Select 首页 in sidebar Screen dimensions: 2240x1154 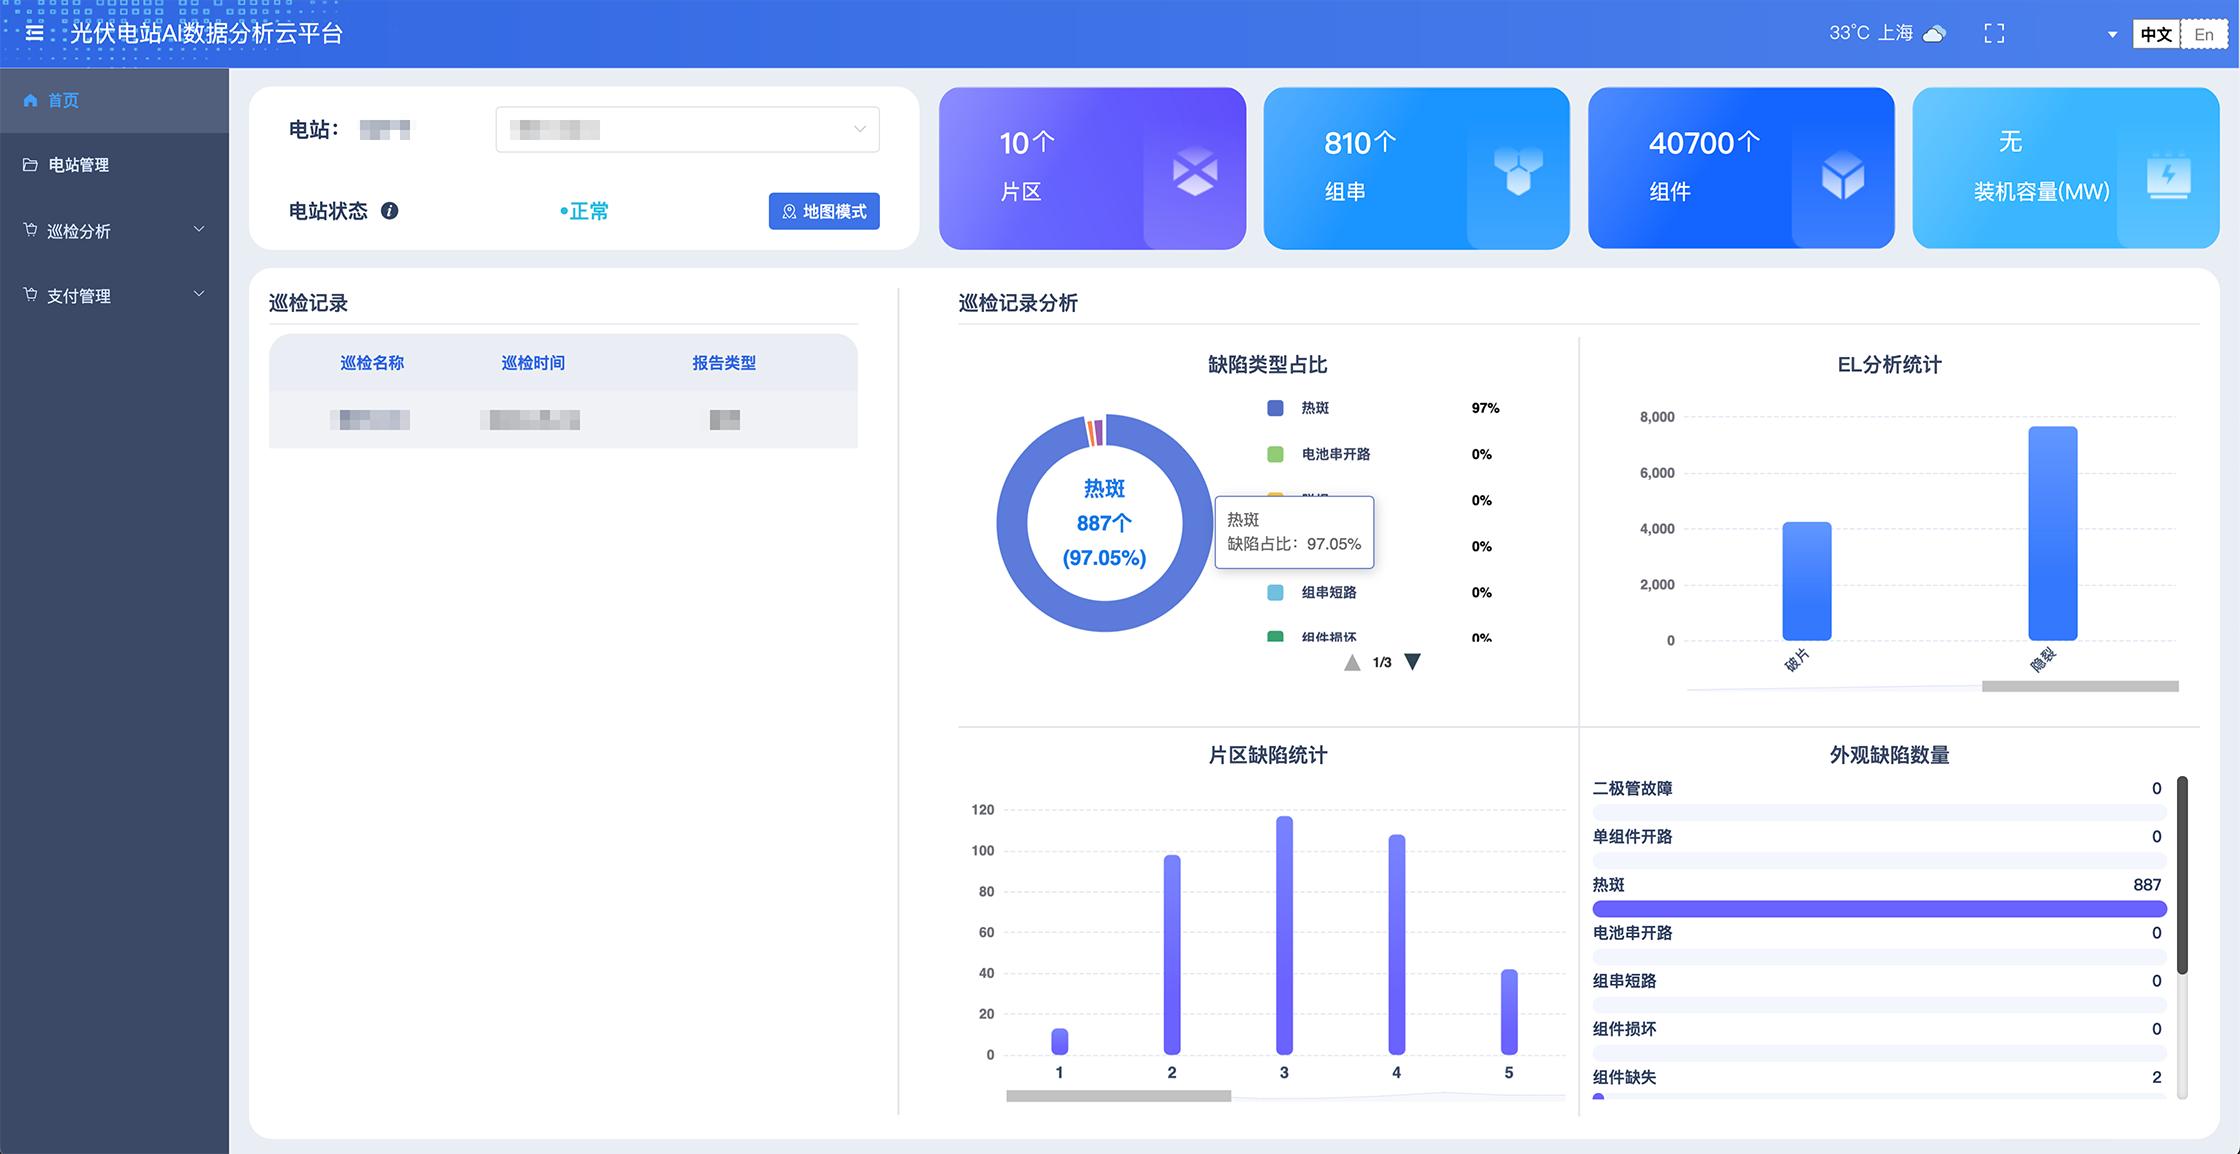[63, 100]
